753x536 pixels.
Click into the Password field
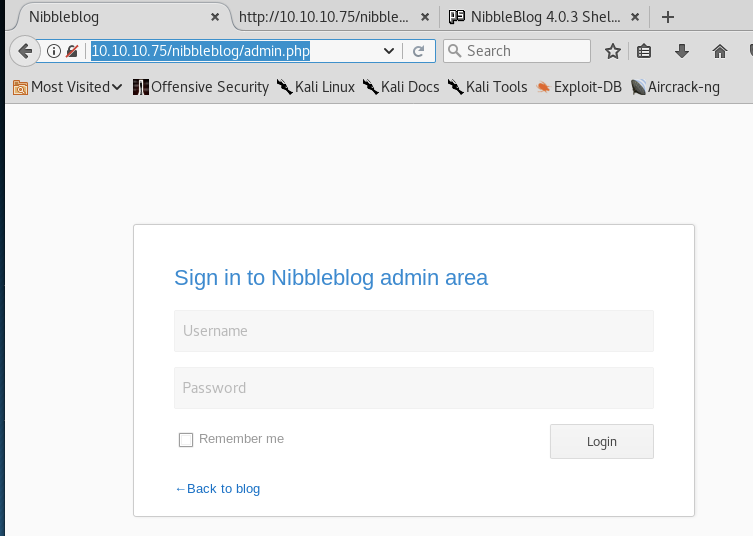click(x=413, y=388)
